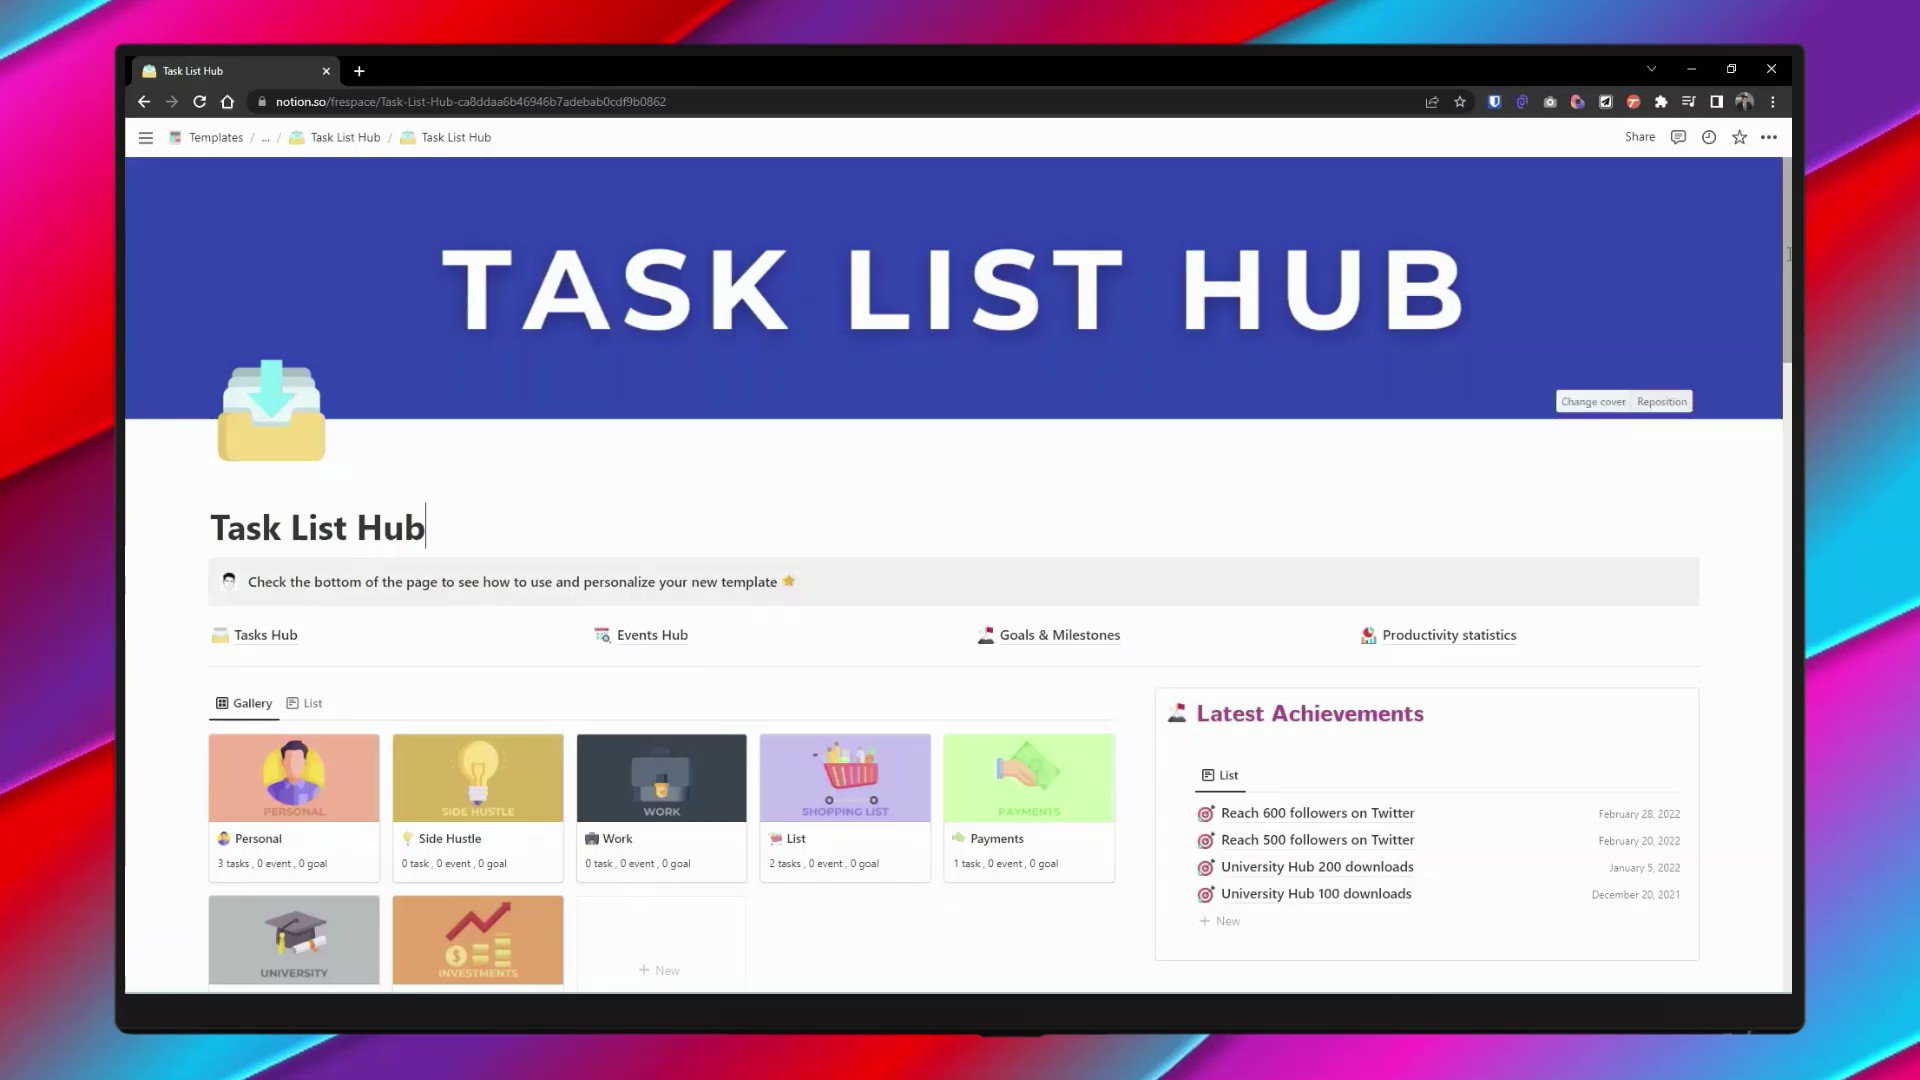Open comments via the speech bubble icon
This screenshot has height=1080, width=1920.
[1678, 137]
